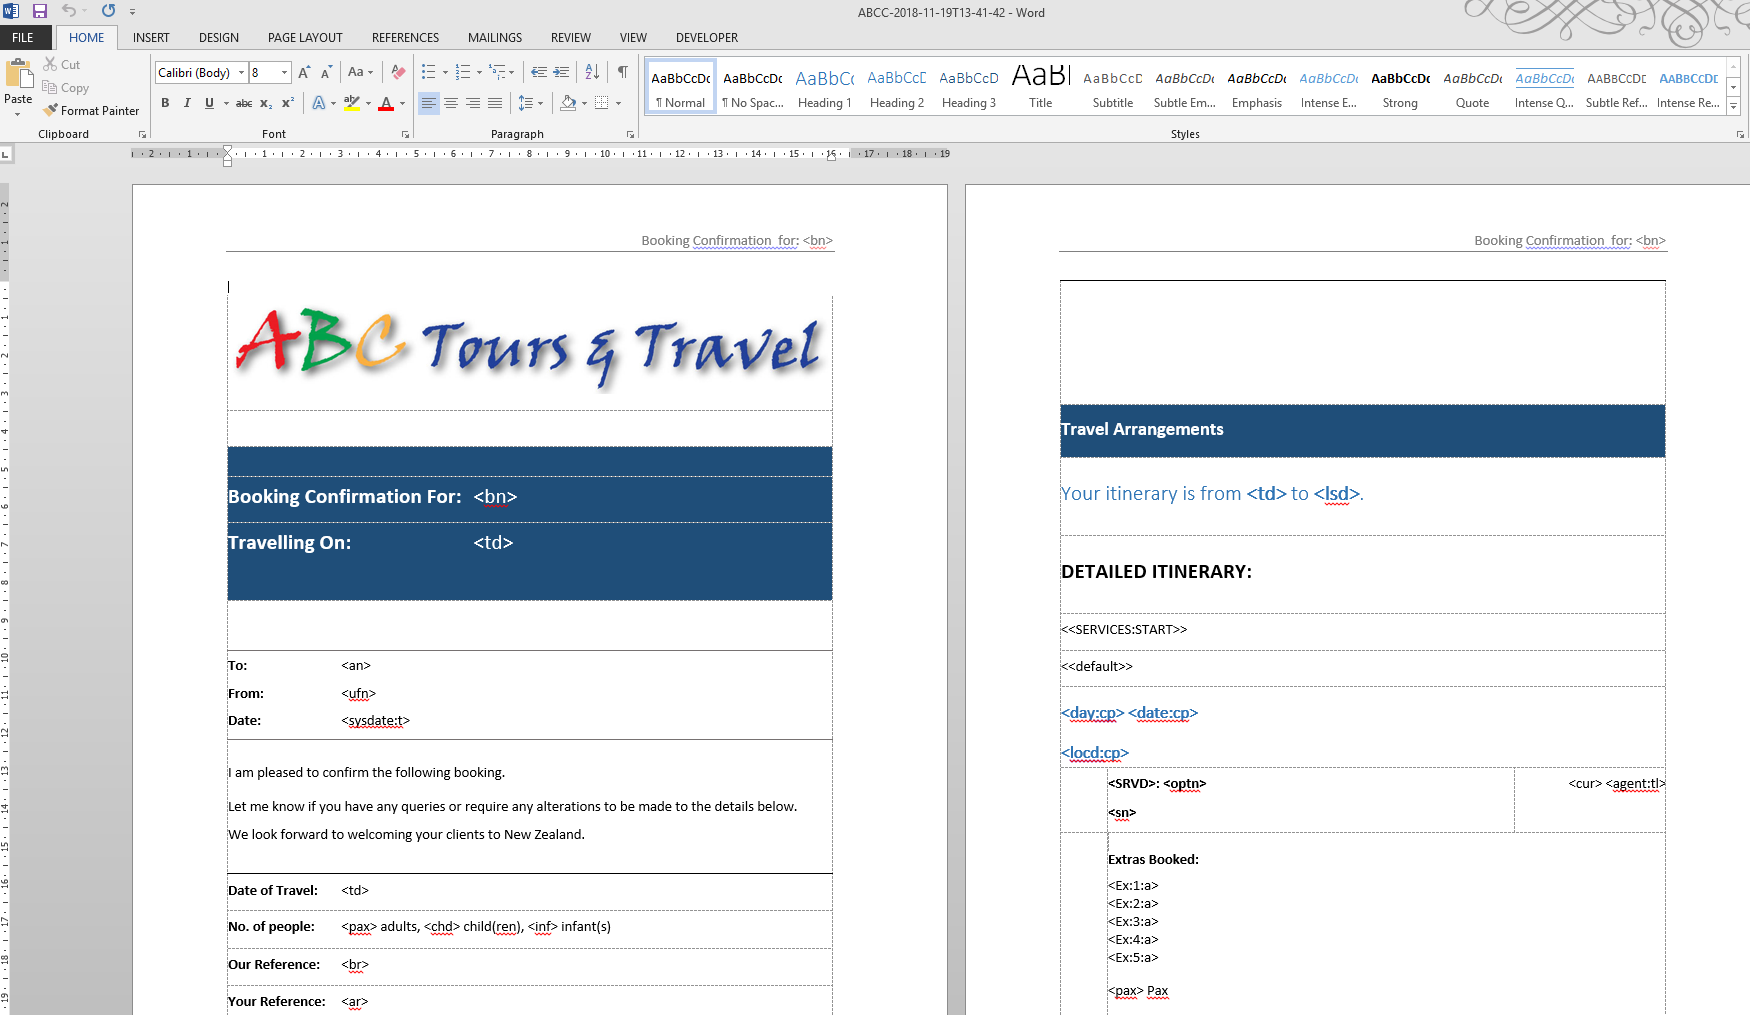Sort the selected text A to Z

[592, 72]
